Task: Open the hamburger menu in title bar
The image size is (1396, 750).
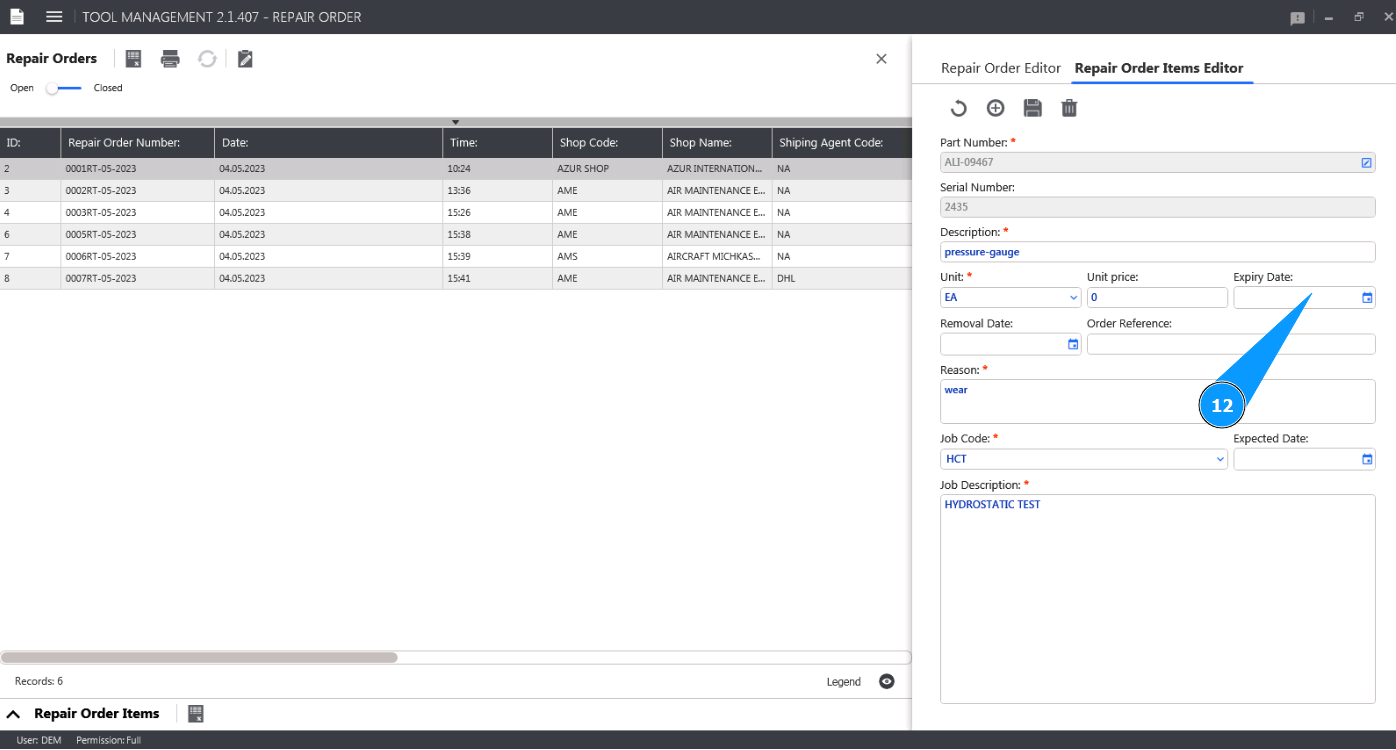Action: [54, 17]
